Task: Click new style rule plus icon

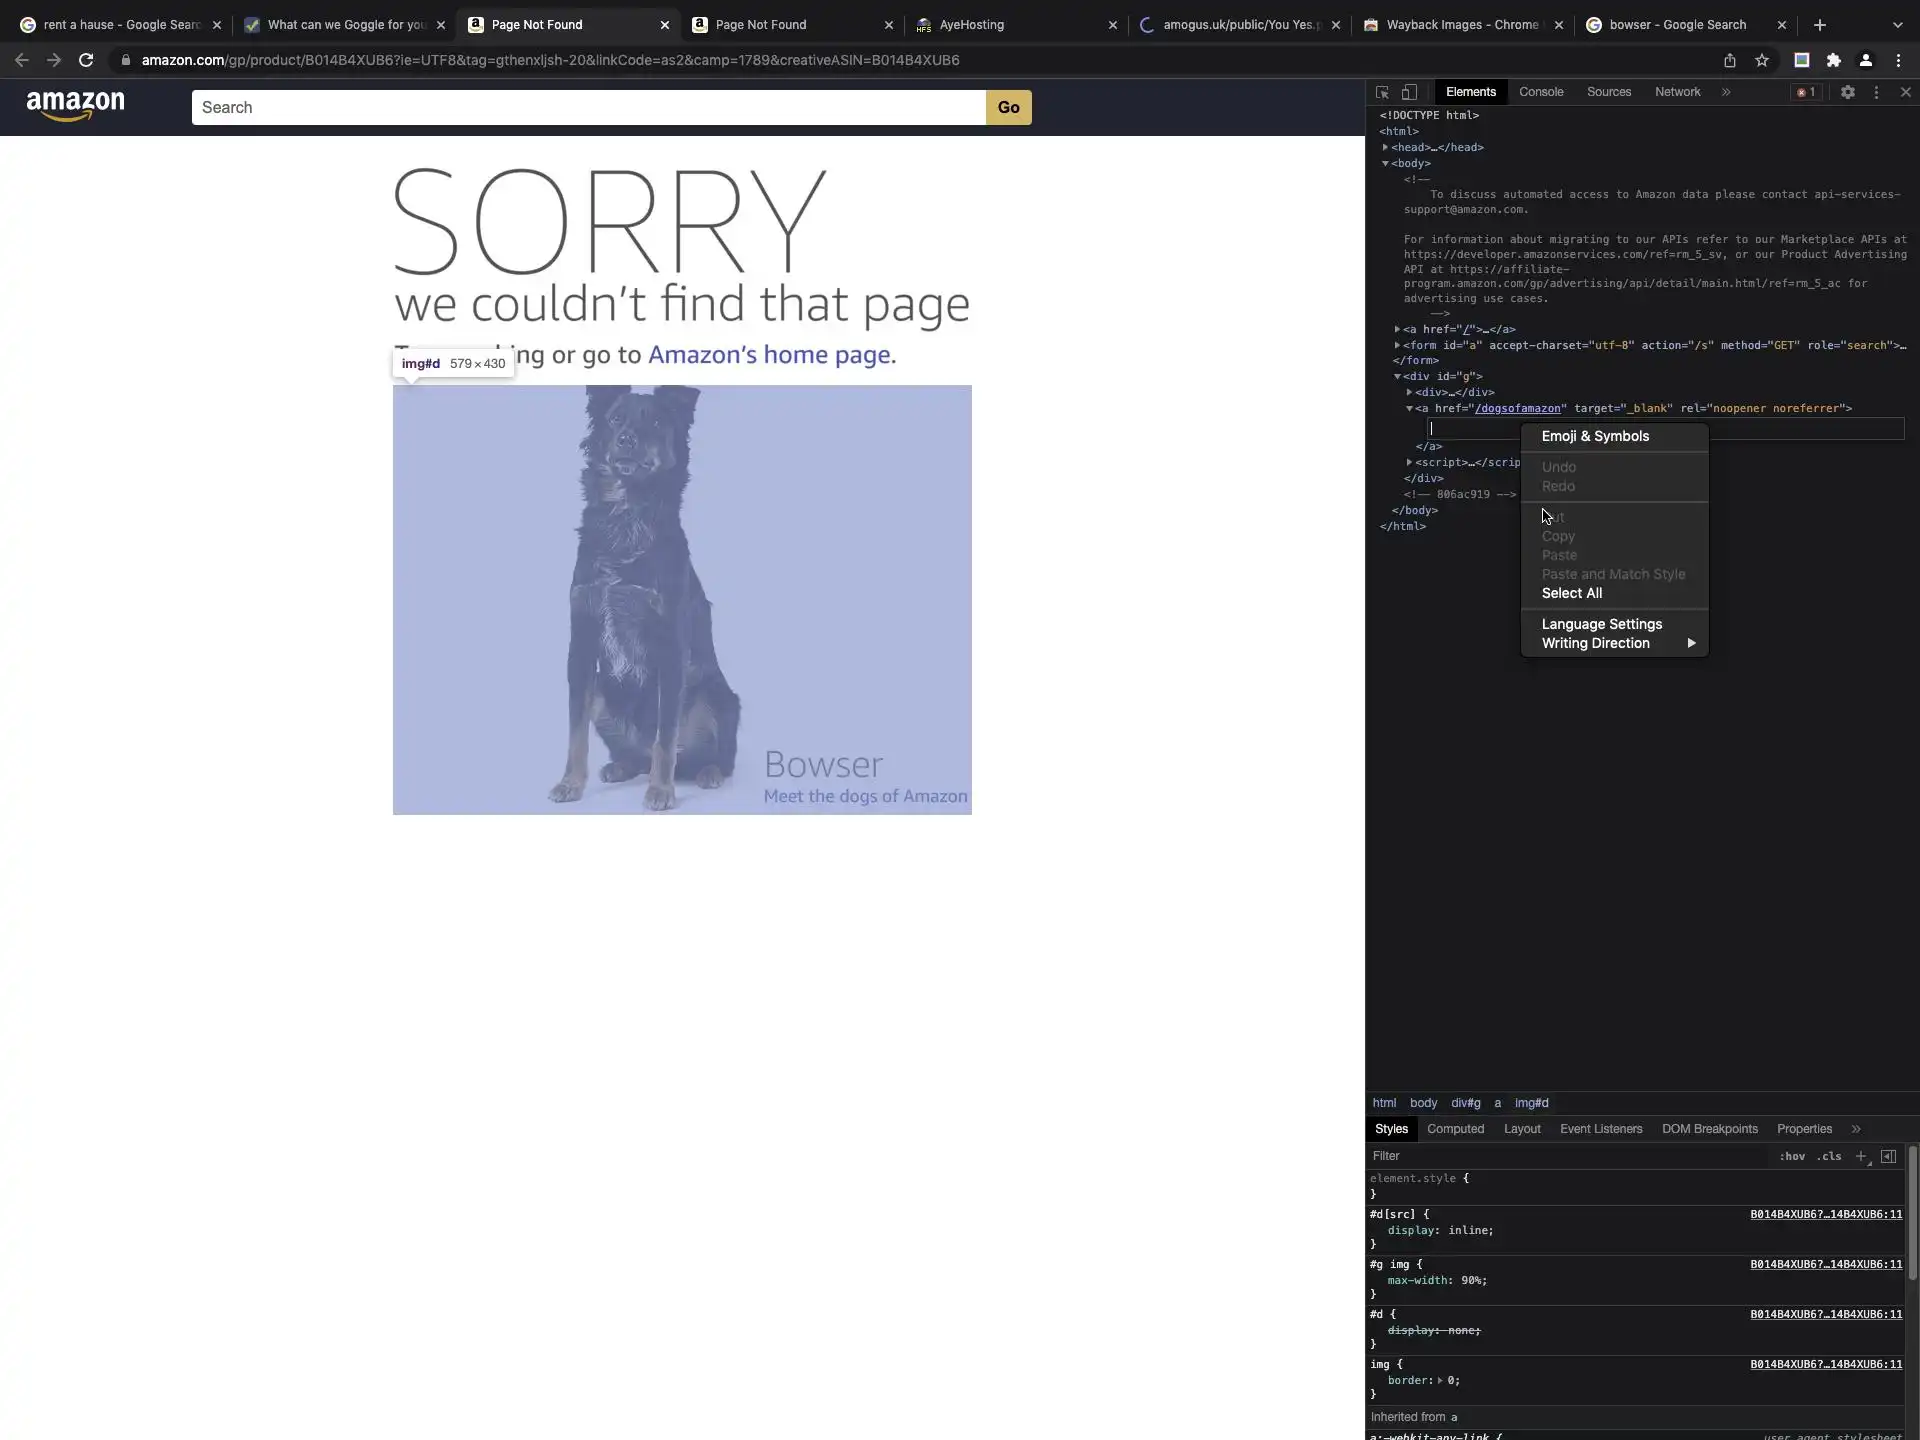Action: click(1861, 1156)
